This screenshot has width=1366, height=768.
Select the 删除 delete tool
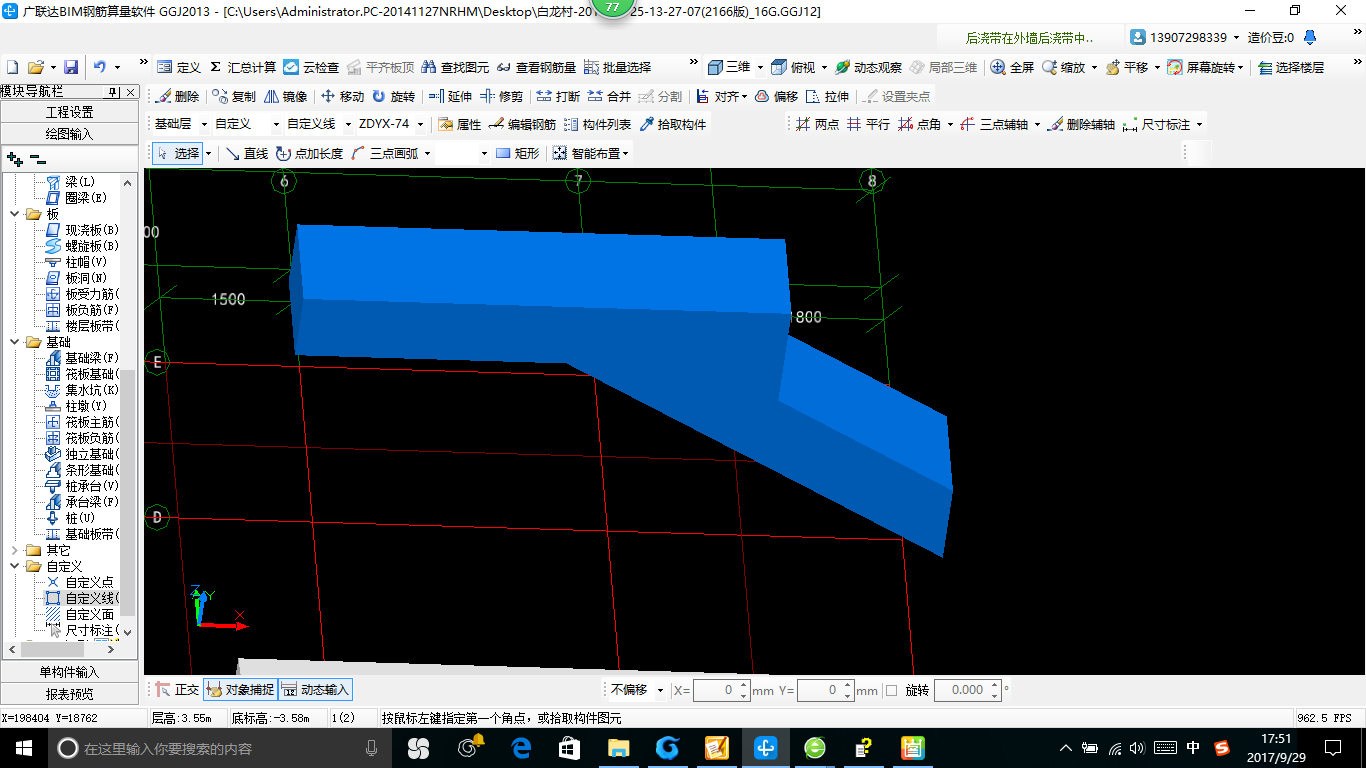pos(178,96)
